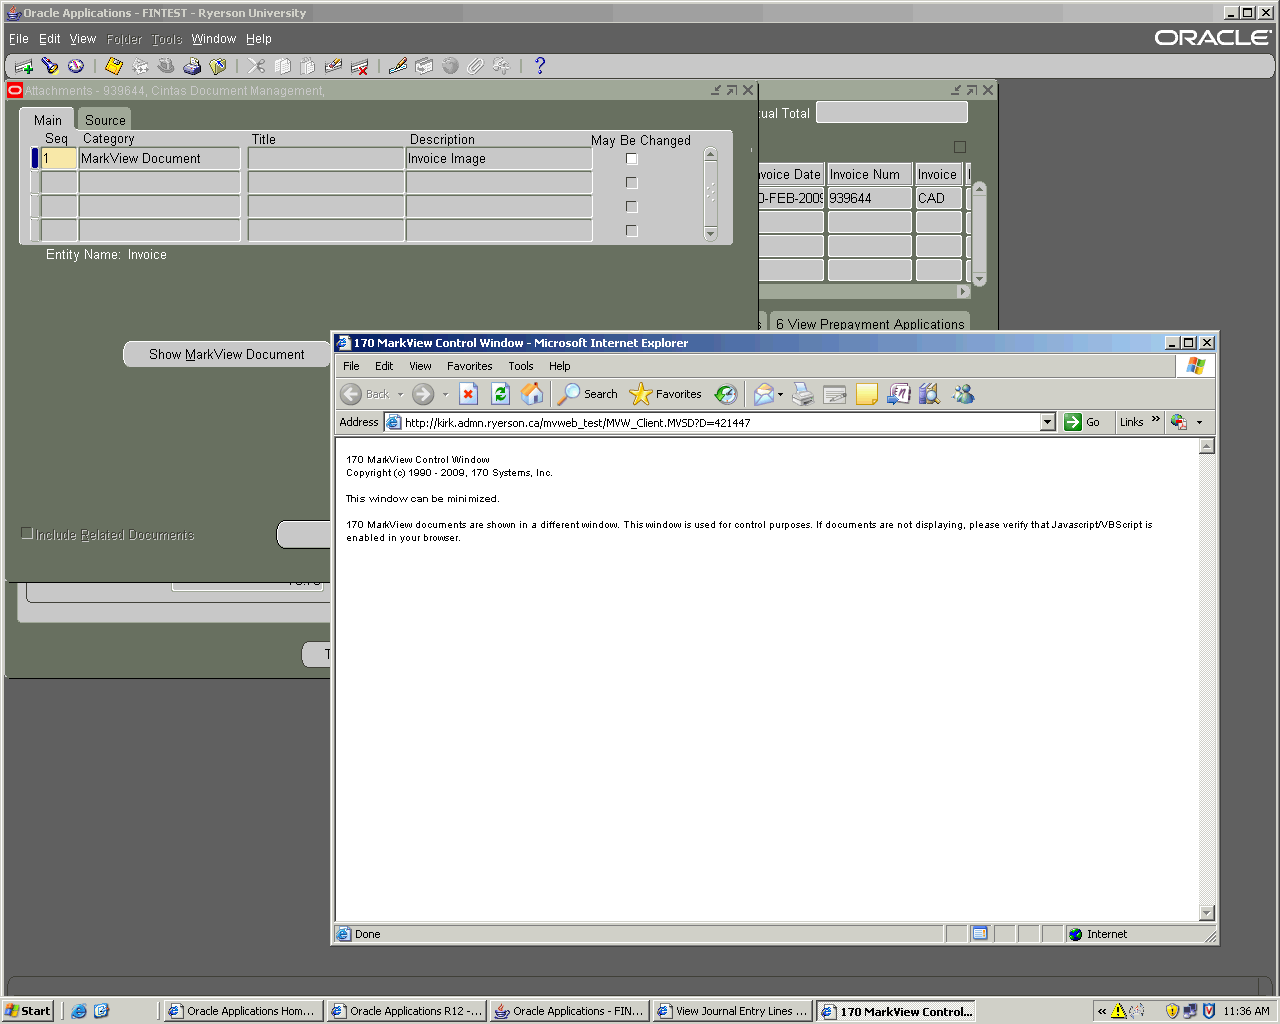Viewport: 1280px width, 1024px height.
Task: Click the Go button beside address bar
Action: 1082,422
